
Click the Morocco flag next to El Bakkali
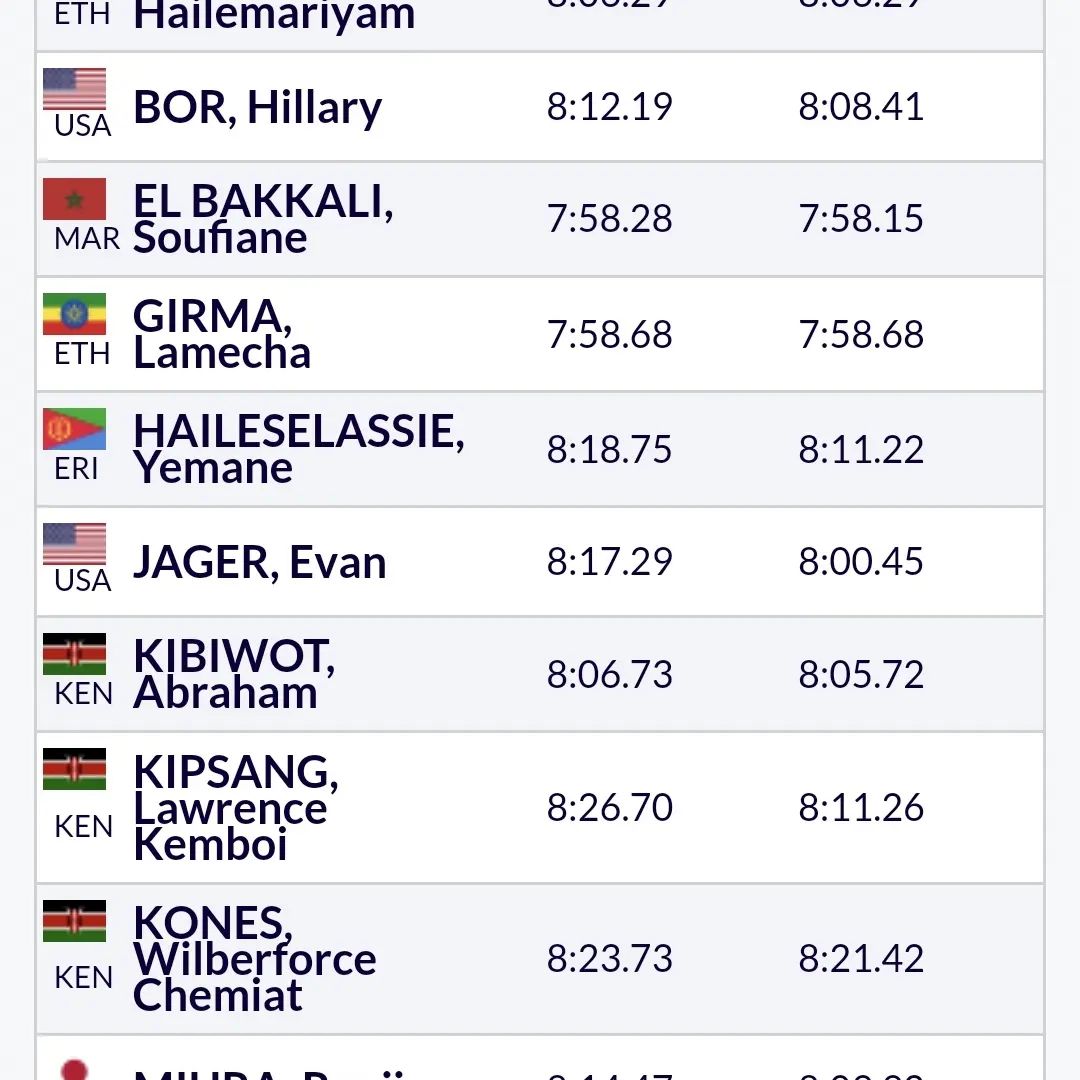pyautogui.click(x=74, y=200)
